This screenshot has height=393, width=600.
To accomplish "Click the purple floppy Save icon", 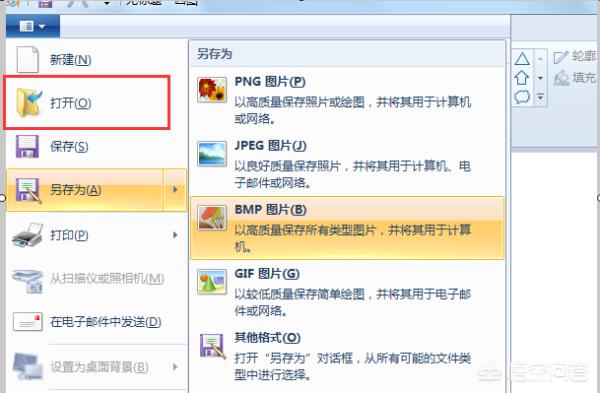I will pyautogui.click(x=27, y=146).
